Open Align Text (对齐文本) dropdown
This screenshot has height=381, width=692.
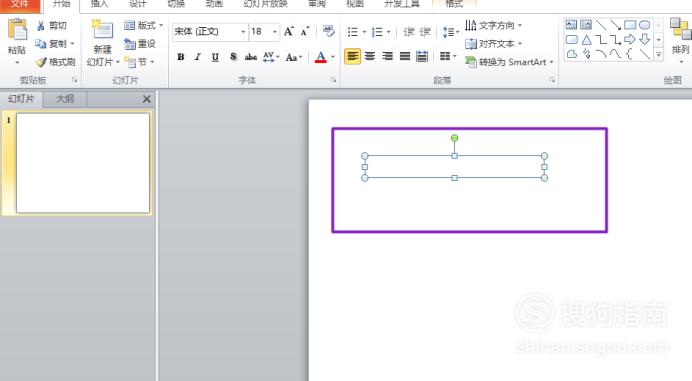point(493,44)
